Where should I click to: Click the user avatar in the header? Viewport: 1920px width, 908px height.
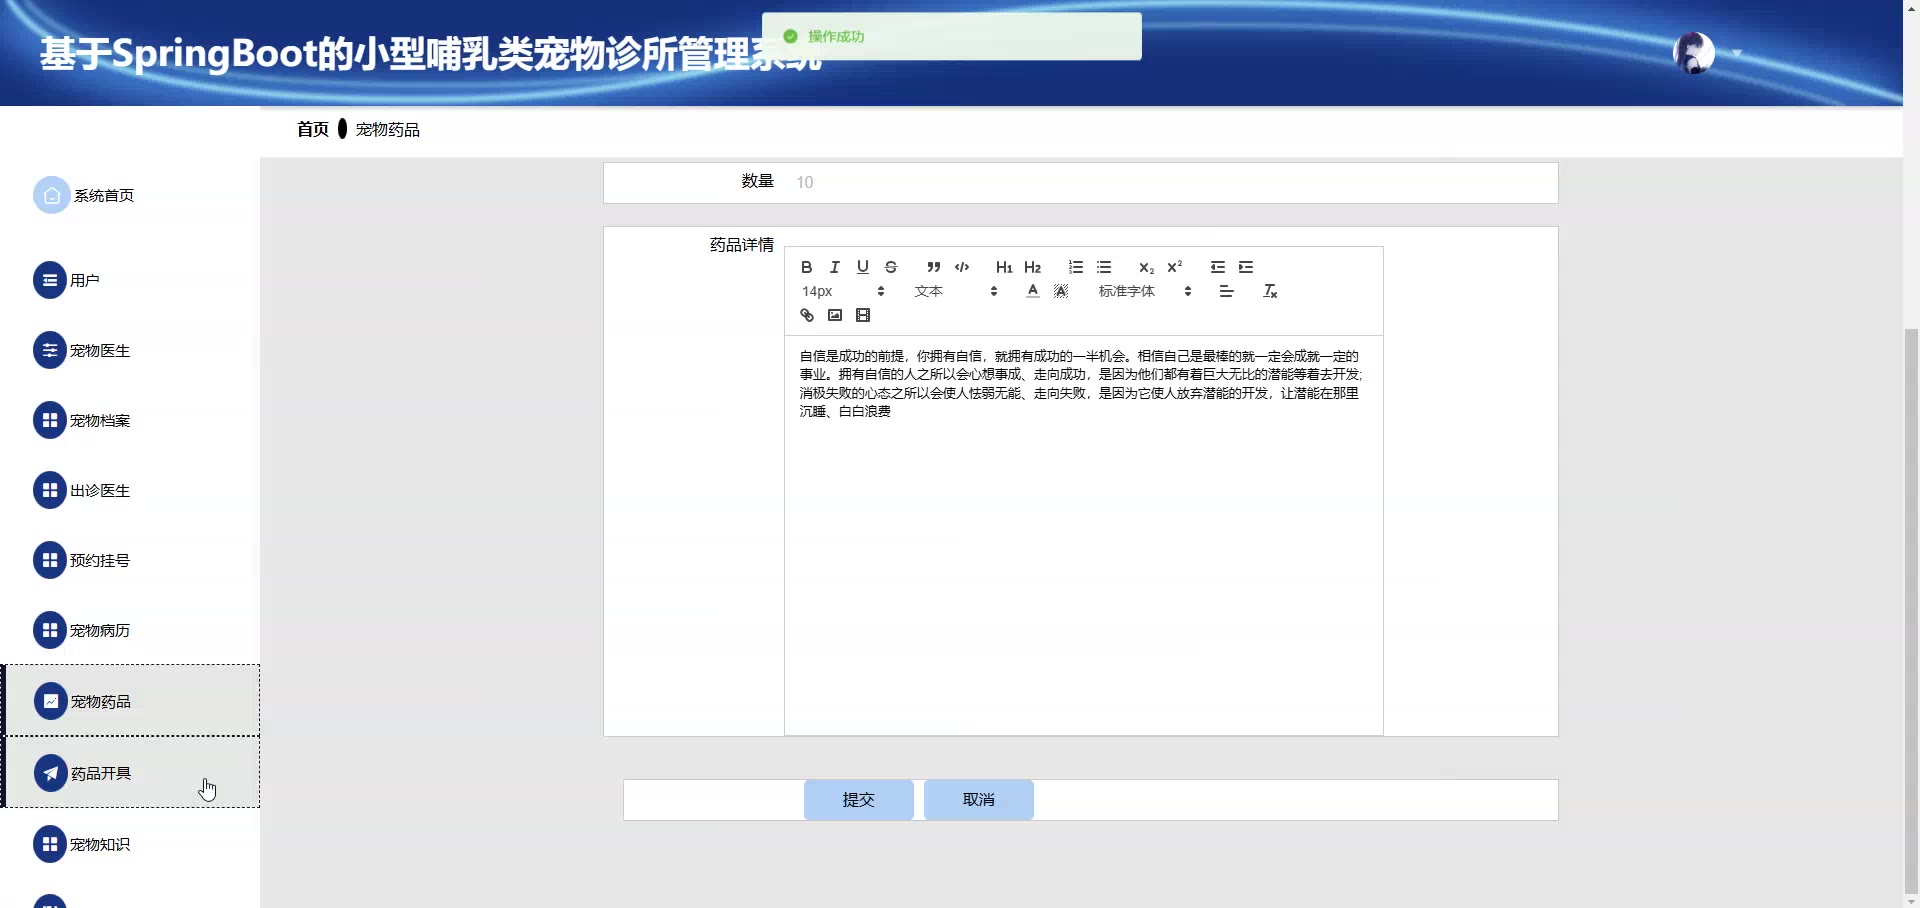pos(1694,53)
